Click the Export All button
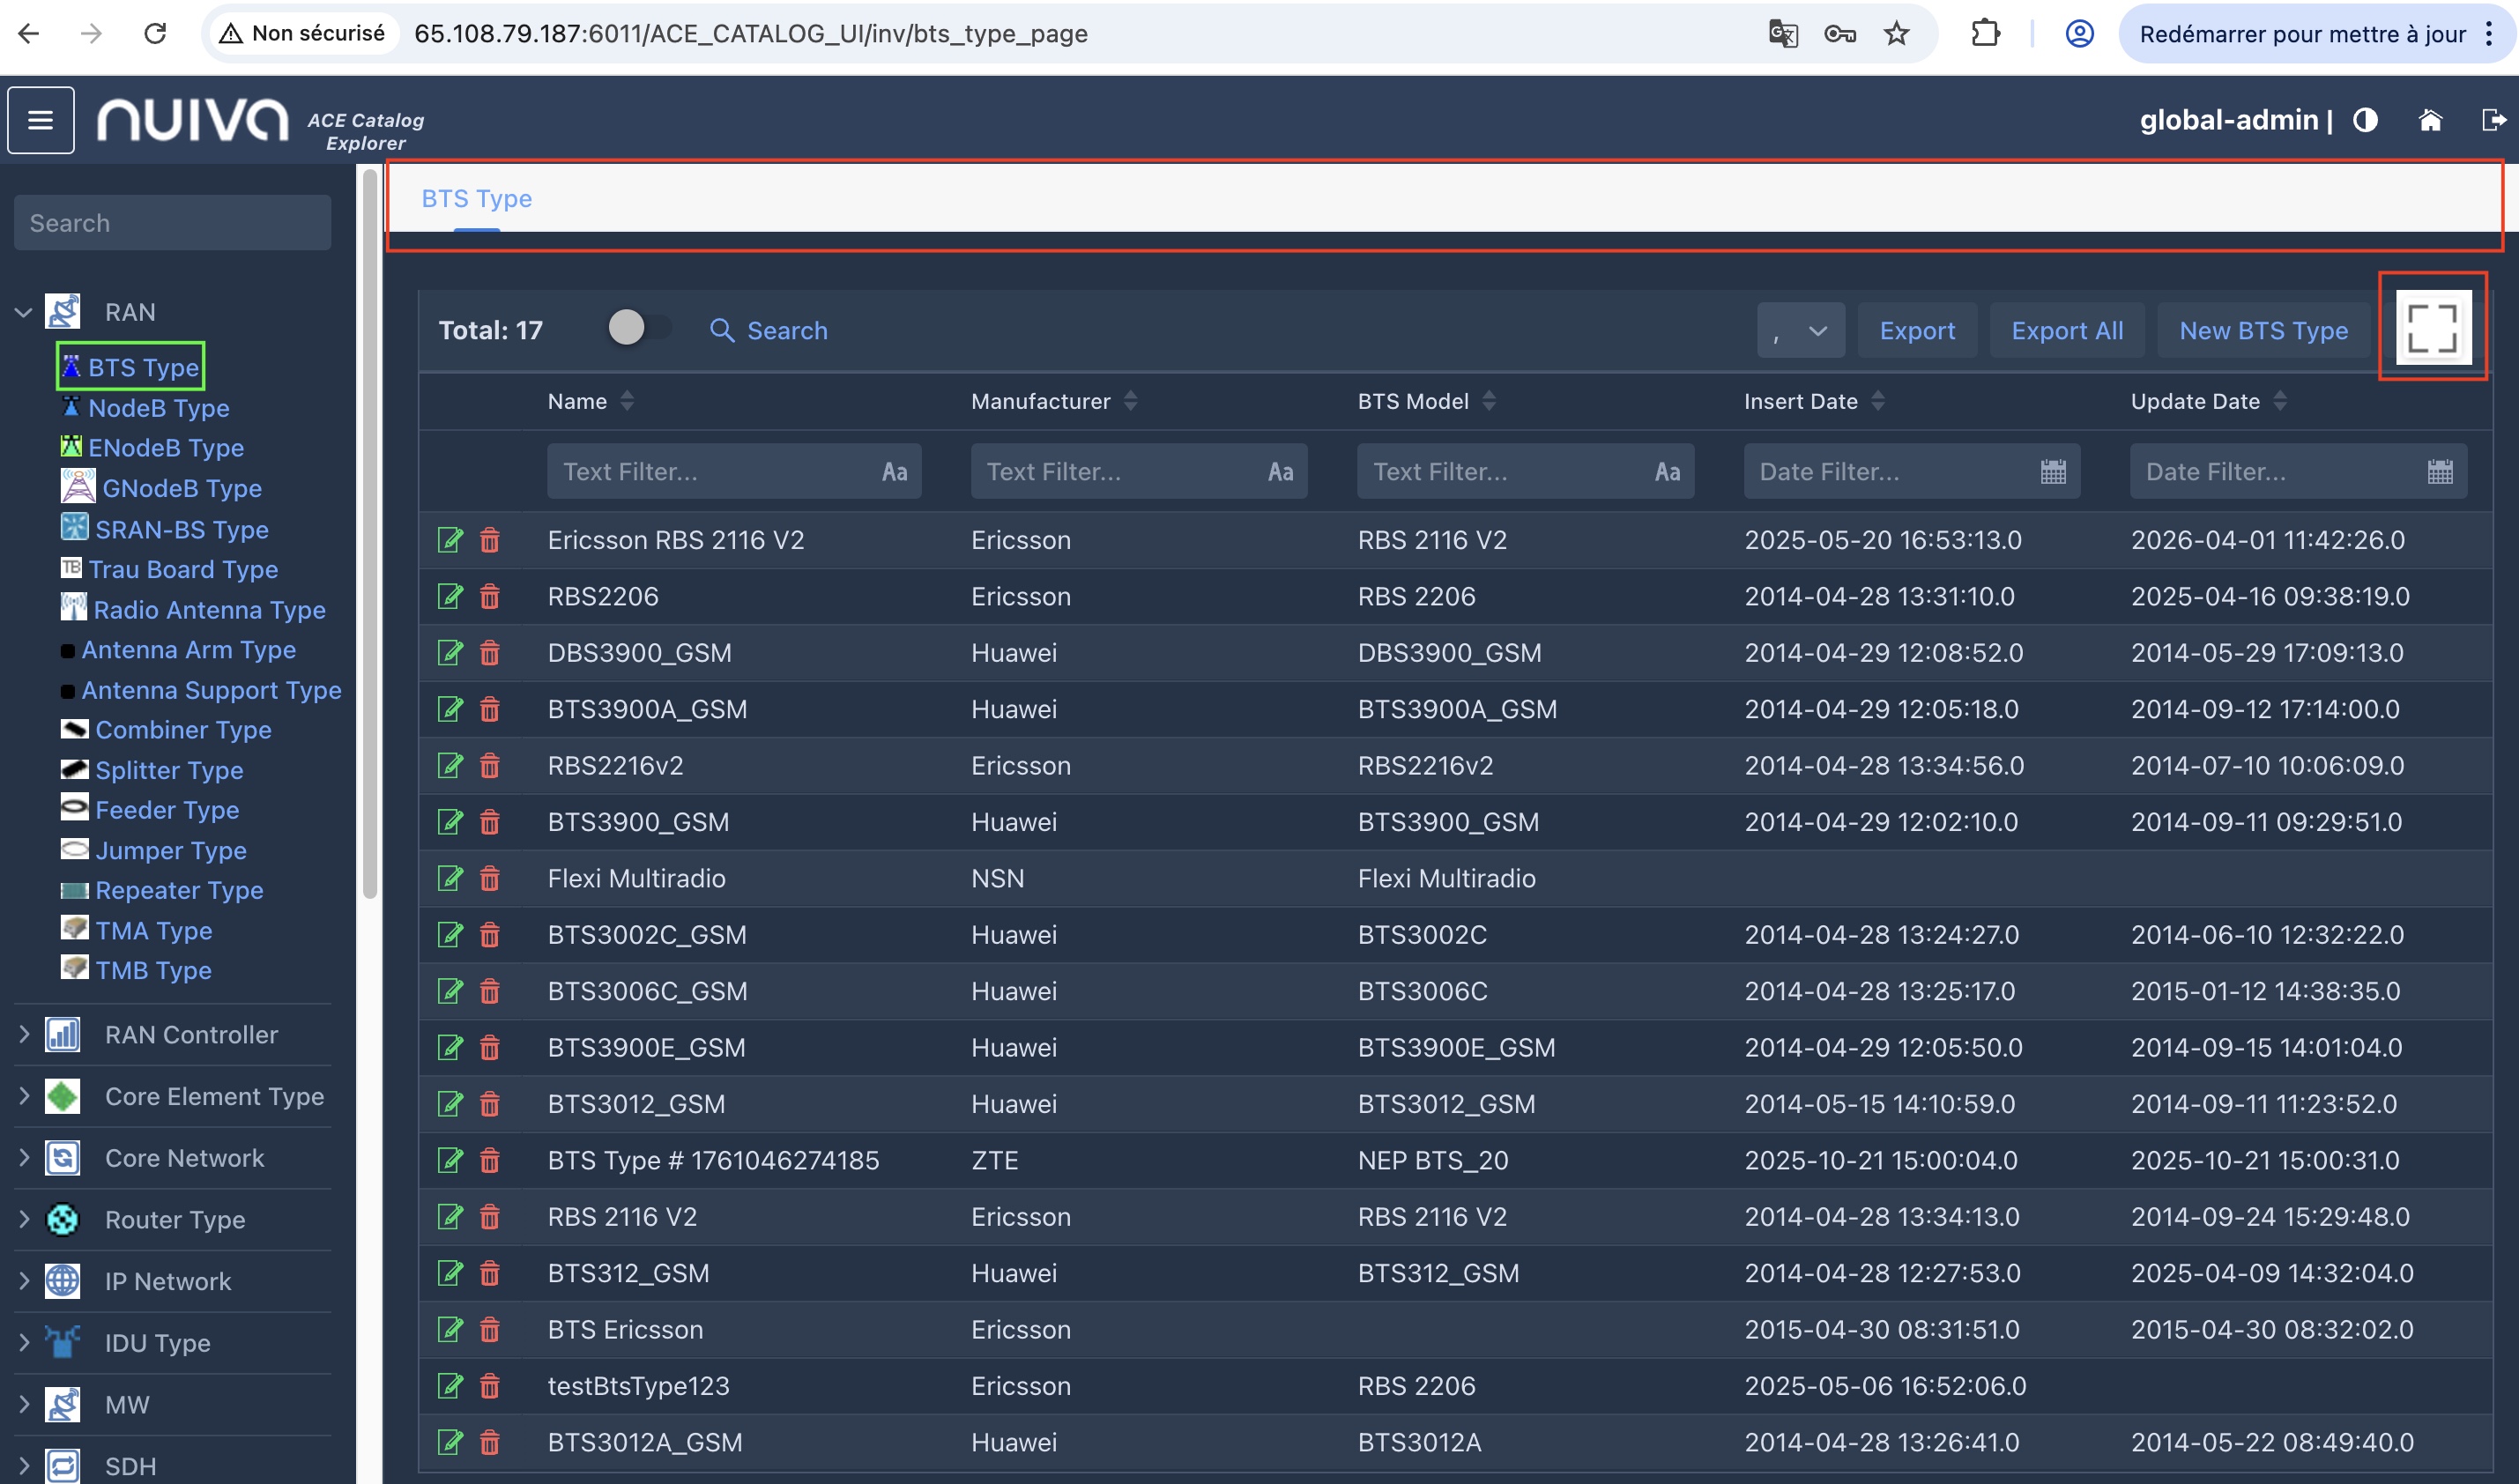Viewport: 2519px width, 1484px height. click(x=2066, y=331)
